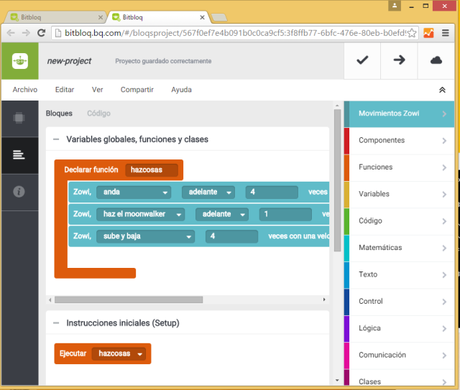The height and width of the screenshot is (390, 460).
Task: Upload the project with the arrow icon
Action: coord(399,60)
